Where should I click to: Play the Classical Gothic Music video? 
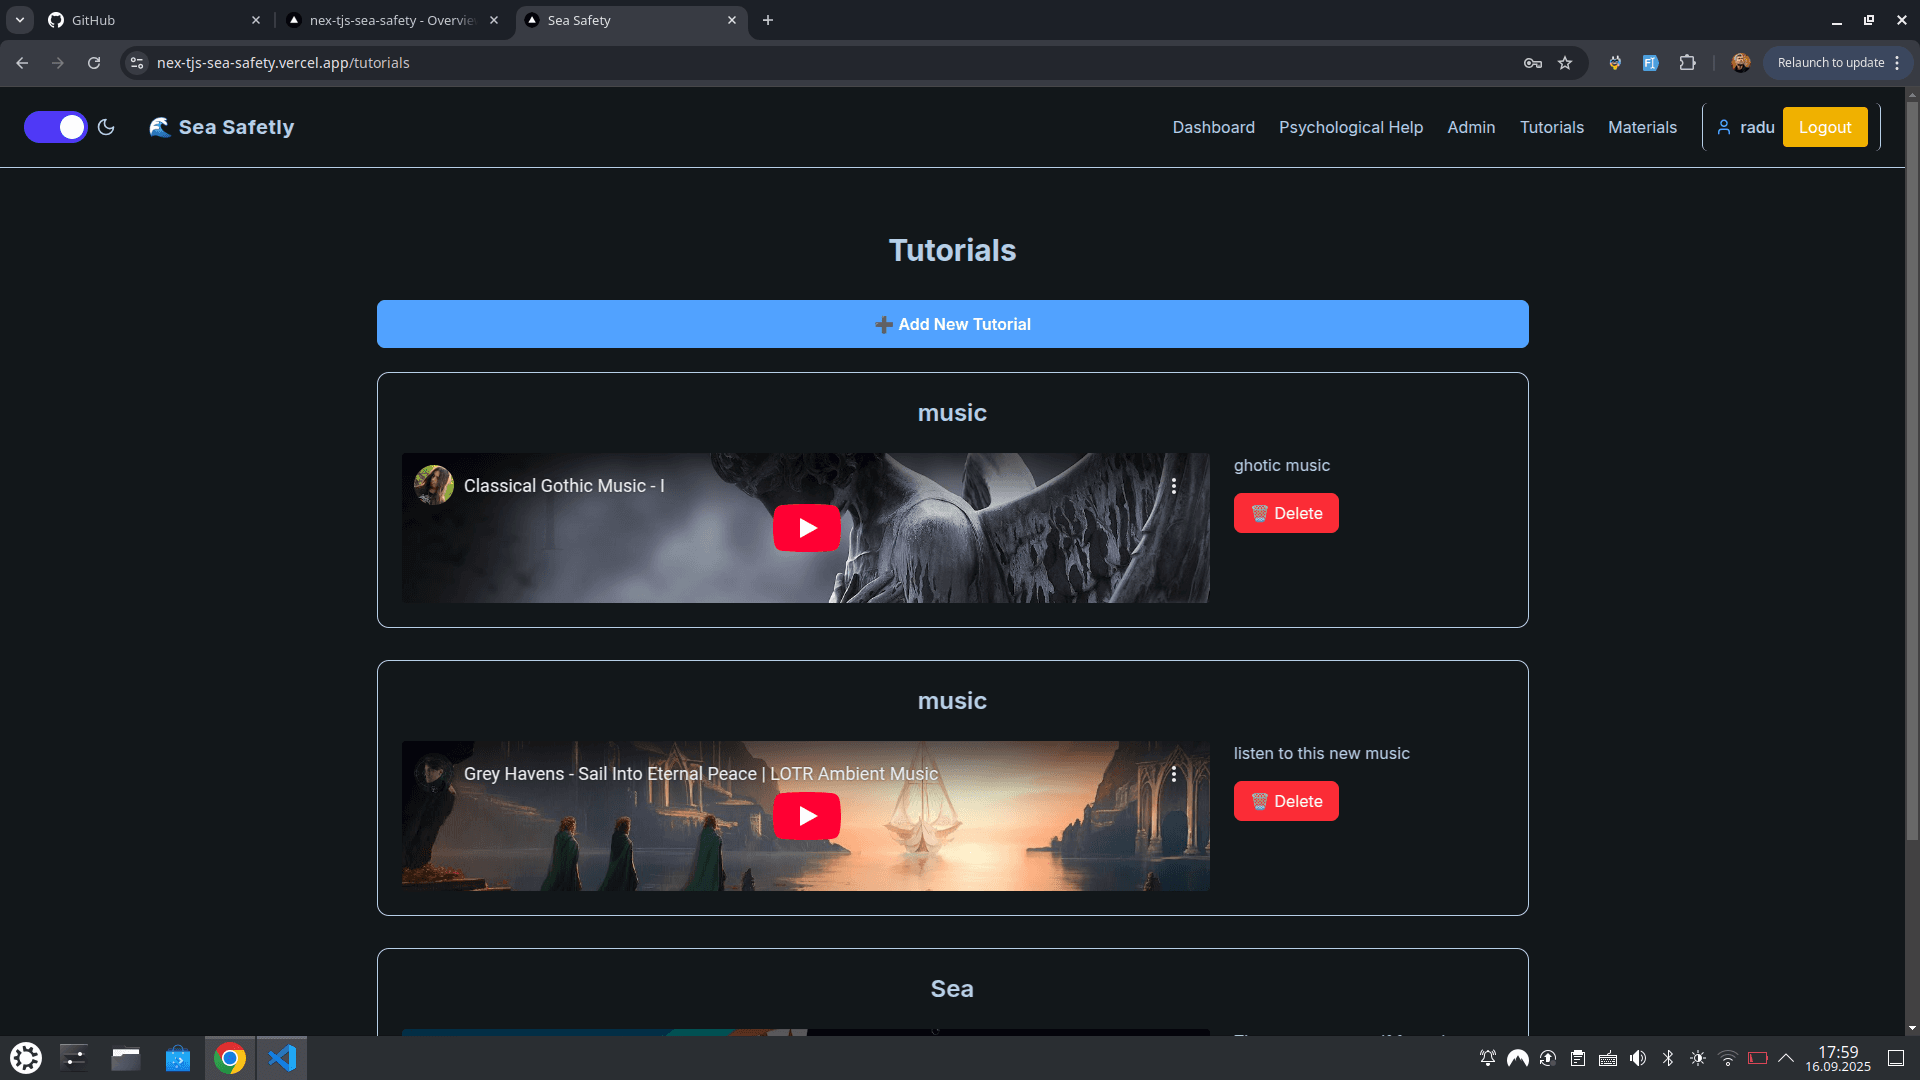(806, 528)
